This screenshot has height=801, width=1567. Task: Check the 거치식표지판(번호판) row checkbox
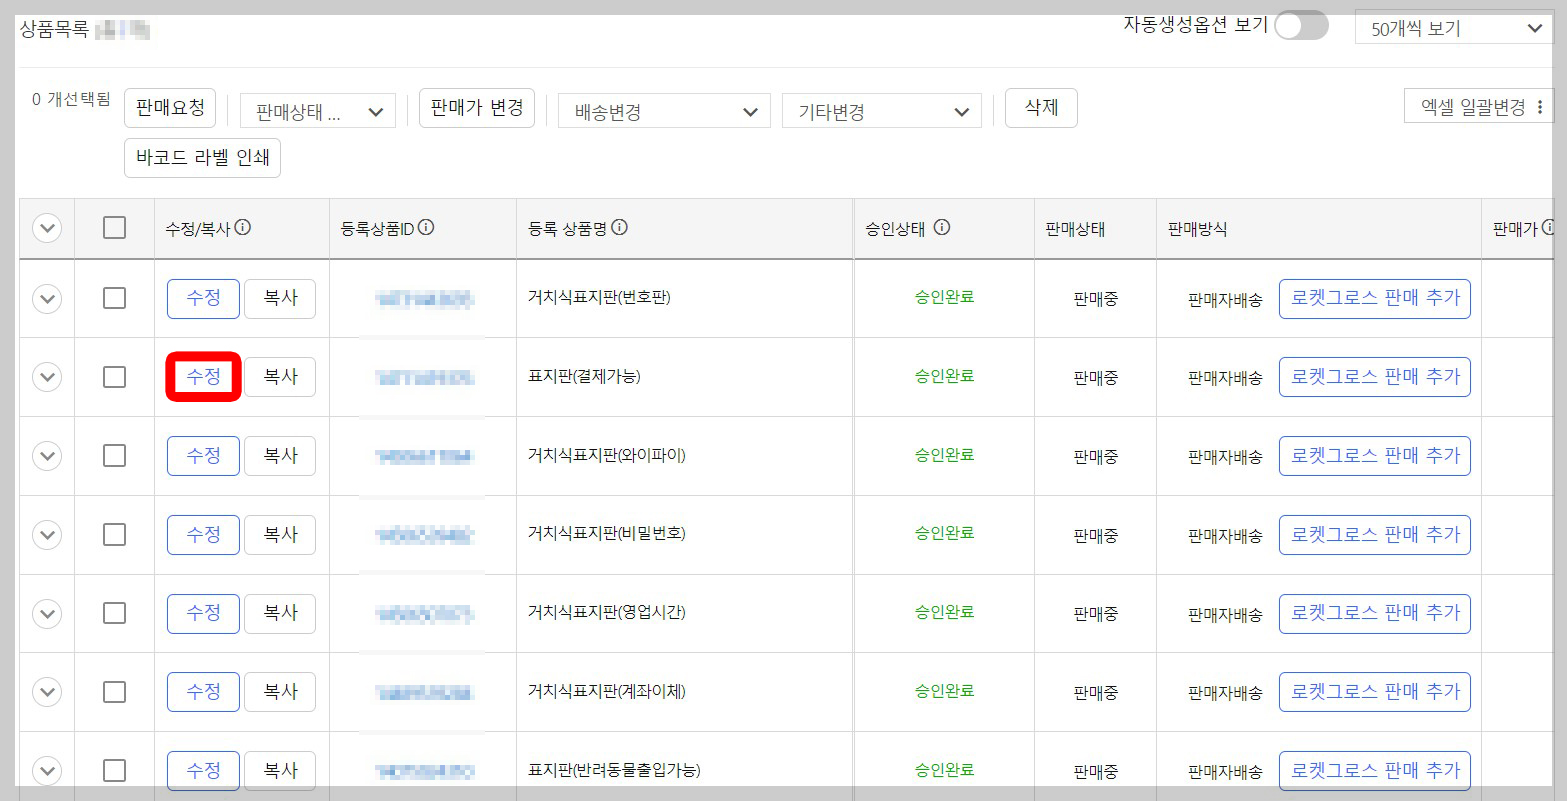113,298
